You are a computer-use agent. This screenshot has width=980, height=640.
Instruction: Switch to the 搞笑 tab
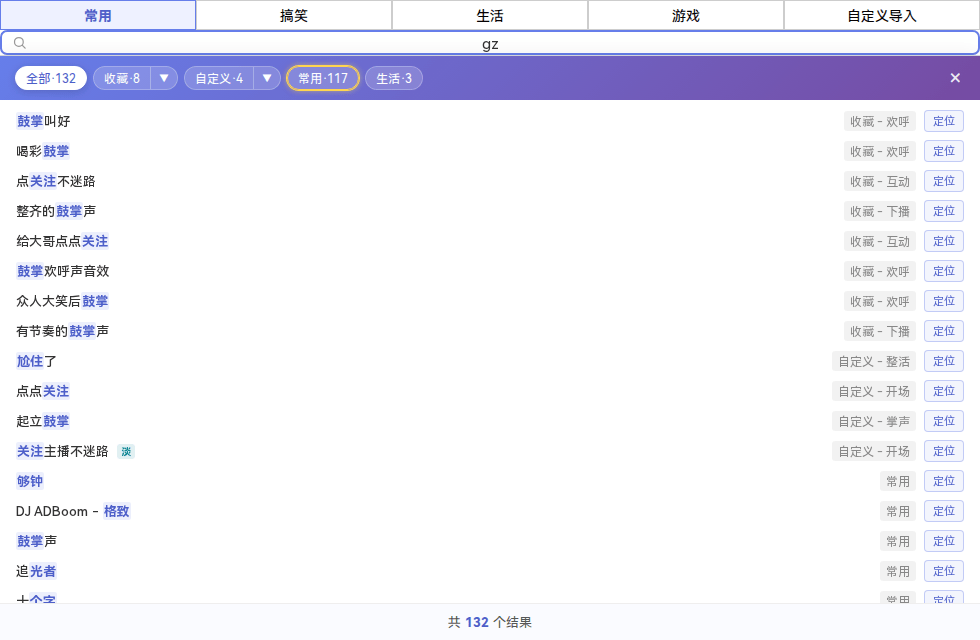294,16
